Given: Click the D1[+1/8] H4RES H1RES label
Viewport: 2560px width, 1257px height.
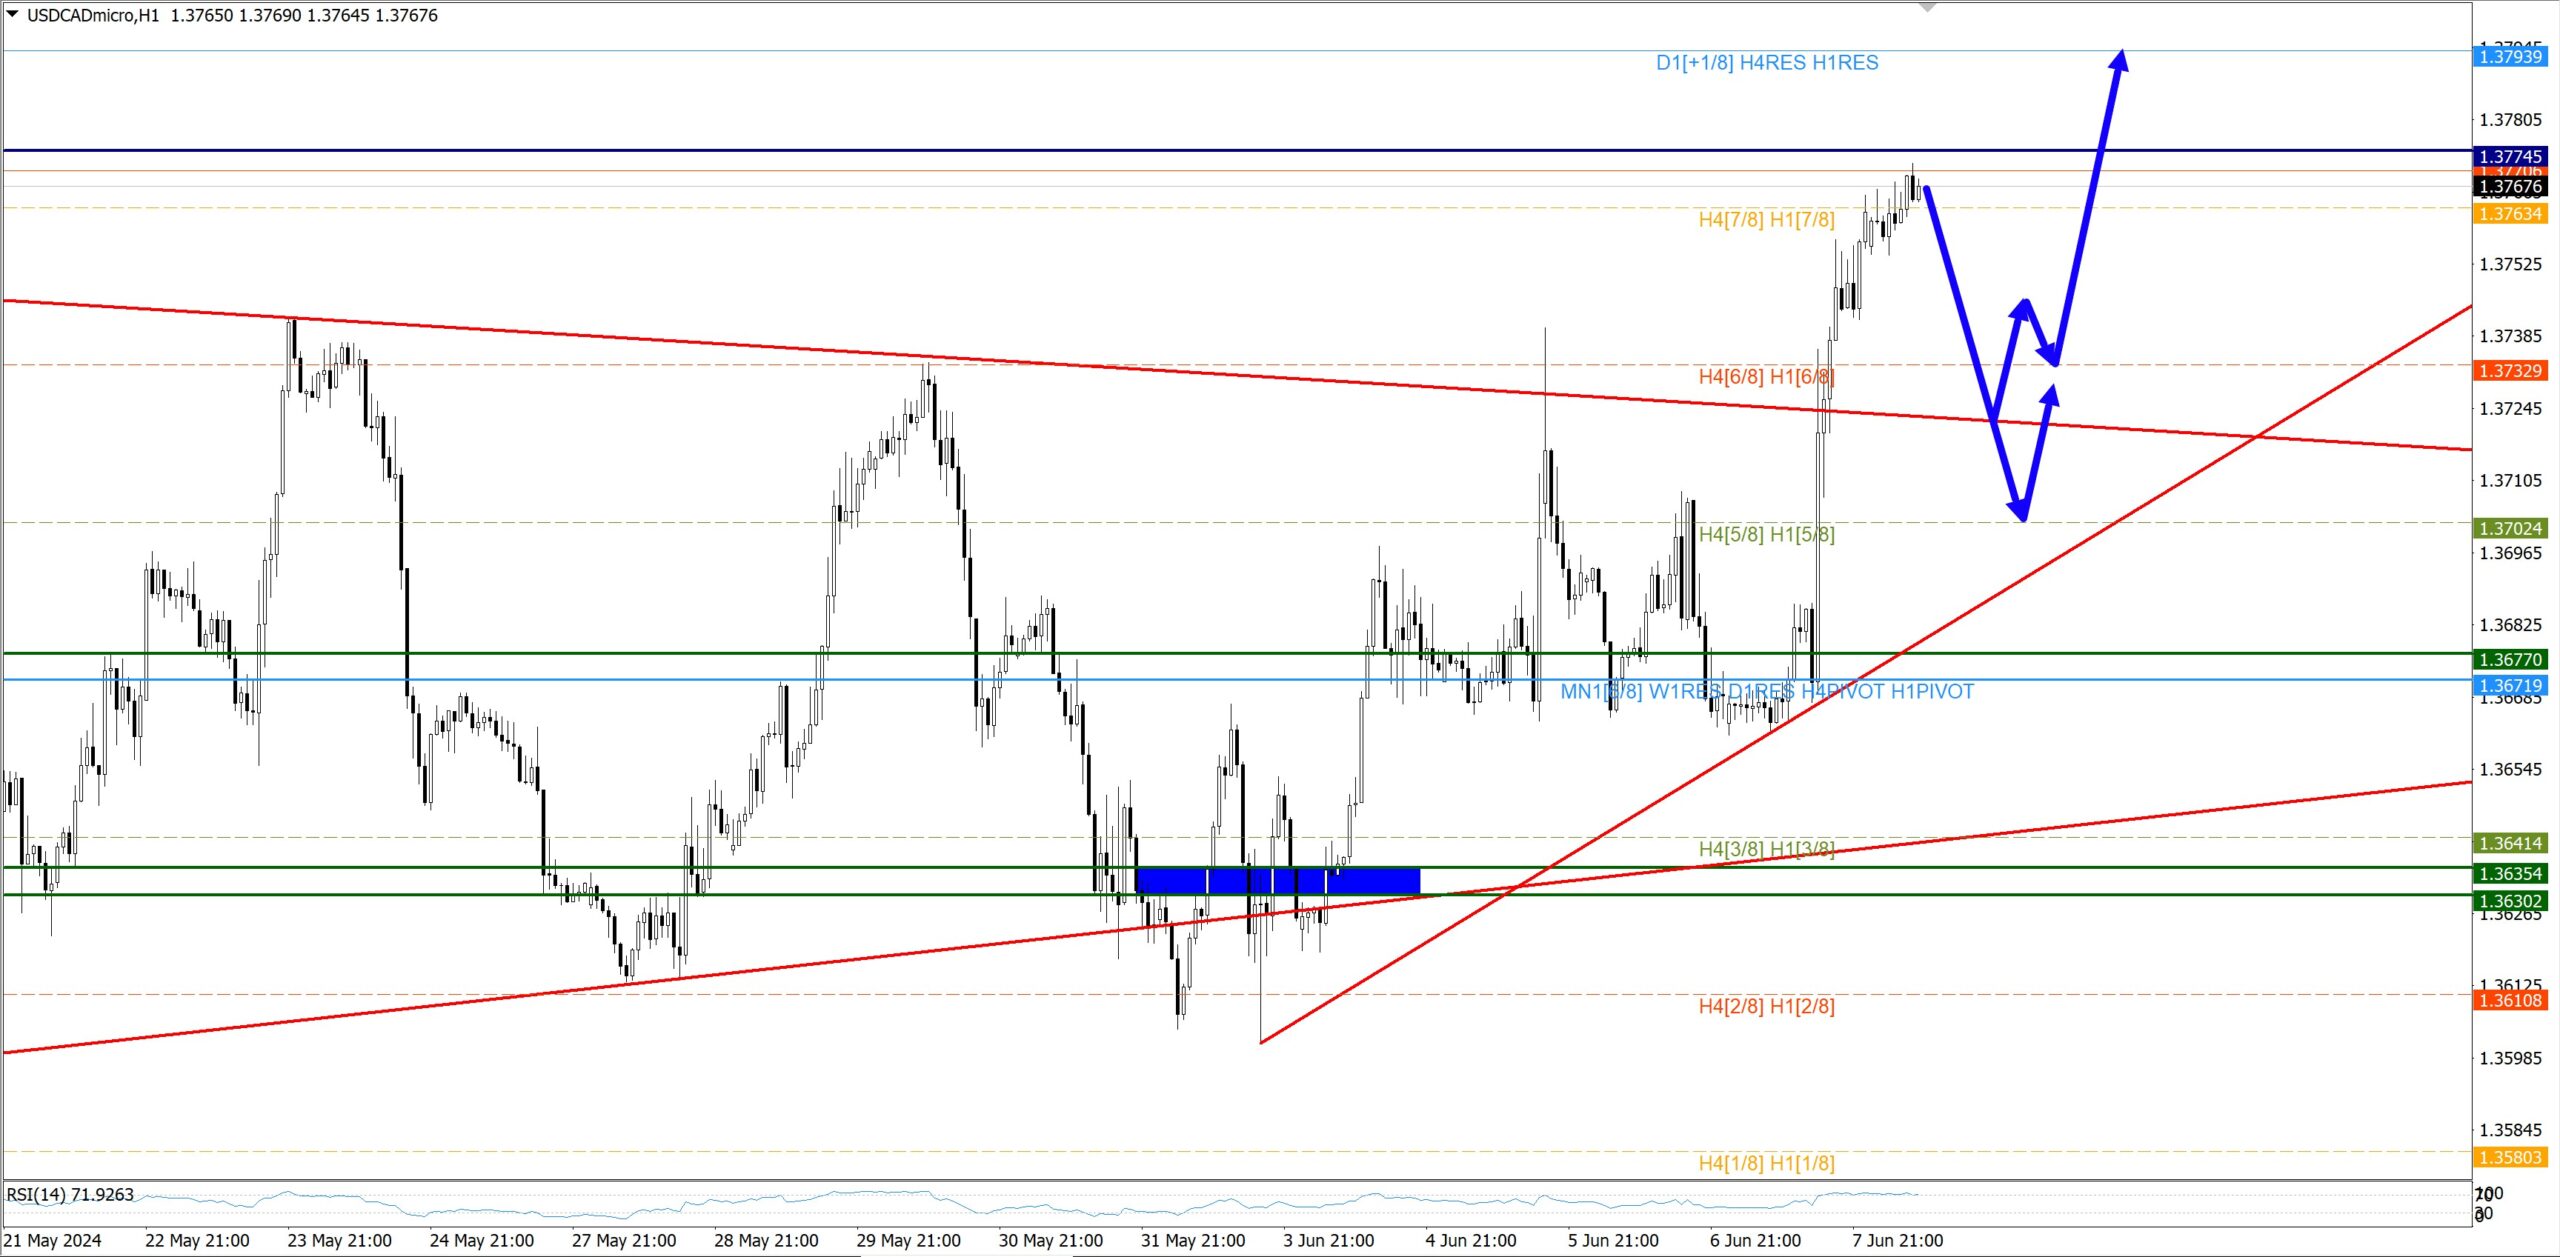Looking at the screenshot, I should 1766,63.
